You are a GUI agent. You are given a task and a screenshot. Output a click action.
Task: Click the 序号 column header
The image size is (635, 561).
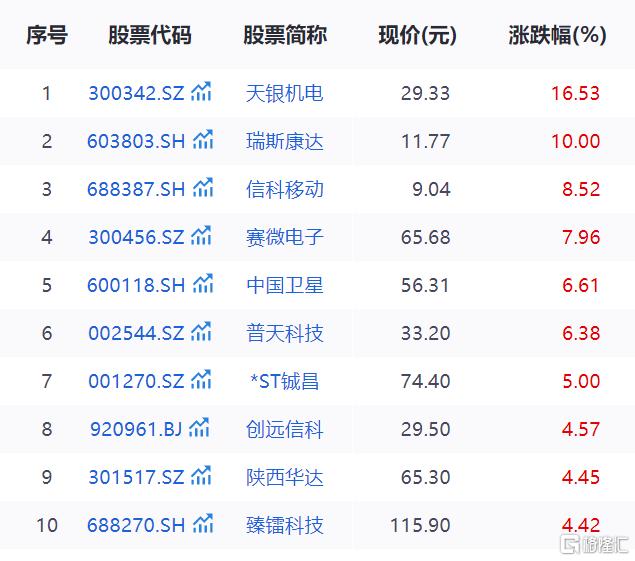point(47,35)
